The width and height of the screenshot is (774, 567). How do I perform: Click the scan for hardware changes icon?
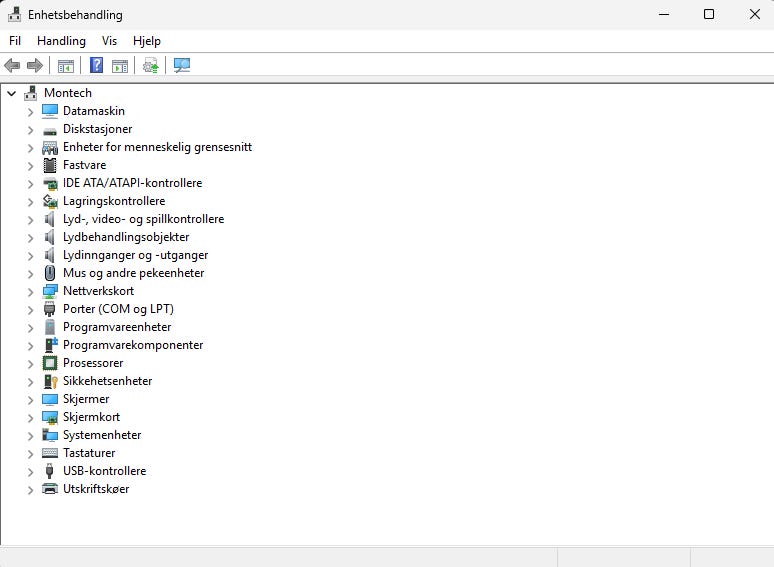[x=182, y=65]
